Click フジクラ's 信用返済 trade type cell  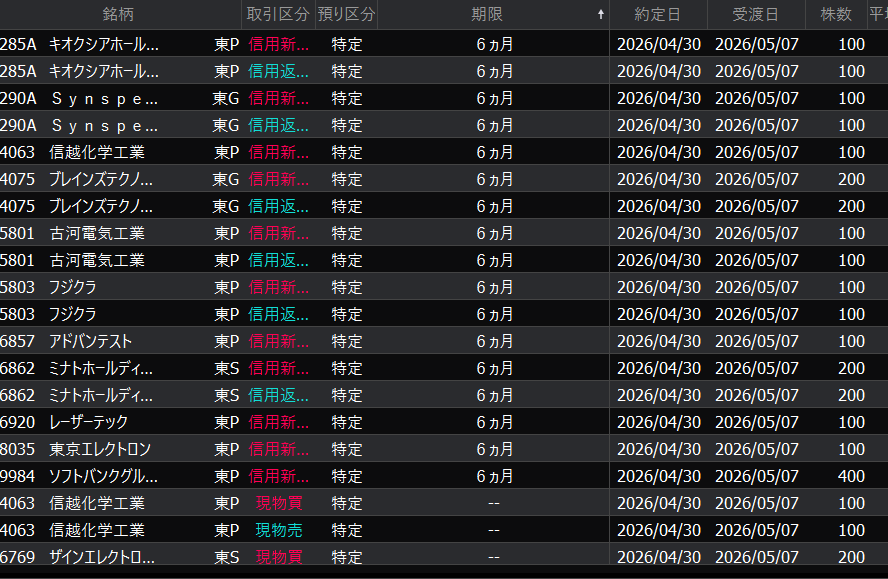tap(278, 314)
